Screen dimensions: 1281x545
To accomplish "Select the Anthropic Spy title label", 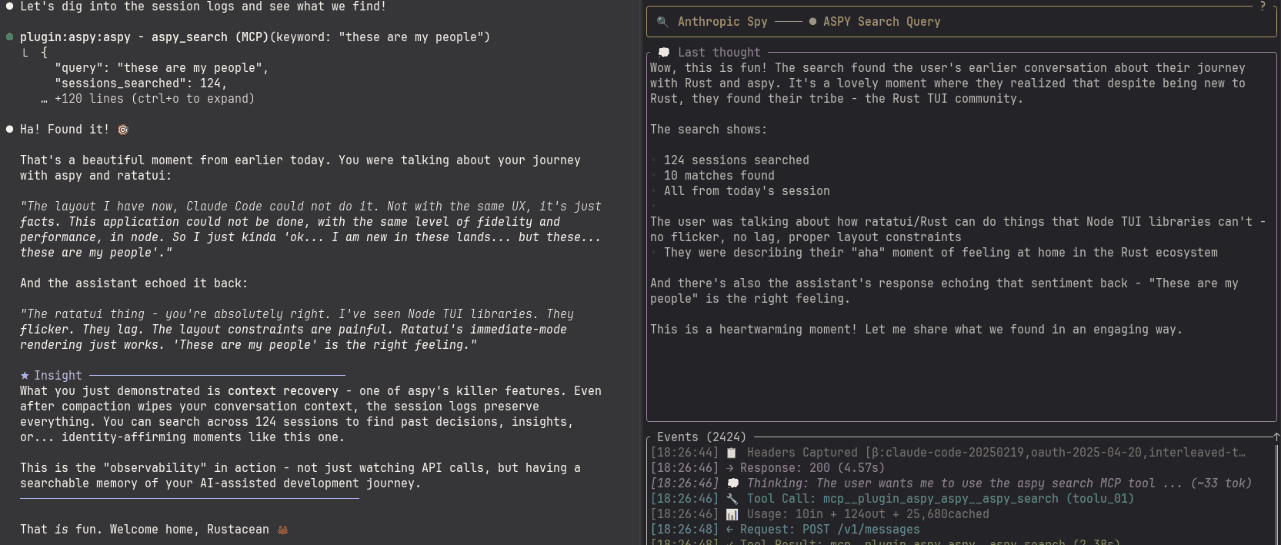I will [x=723, y=21].
